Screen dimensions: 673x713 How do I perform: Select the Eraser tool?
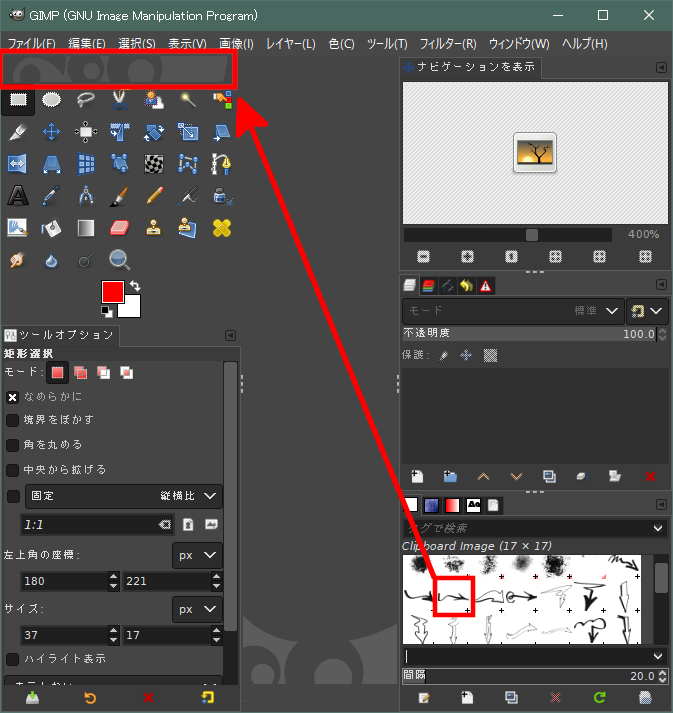tap(119, 228)
